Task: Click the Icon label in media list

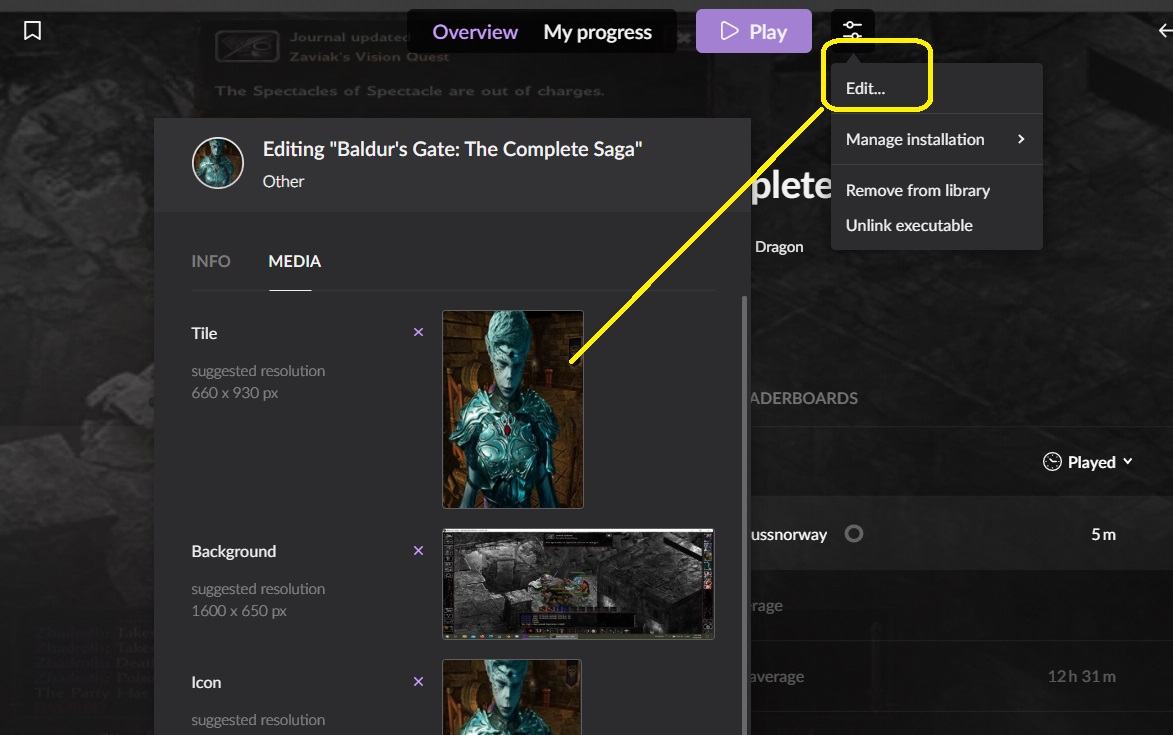Action: pos(206,682)
